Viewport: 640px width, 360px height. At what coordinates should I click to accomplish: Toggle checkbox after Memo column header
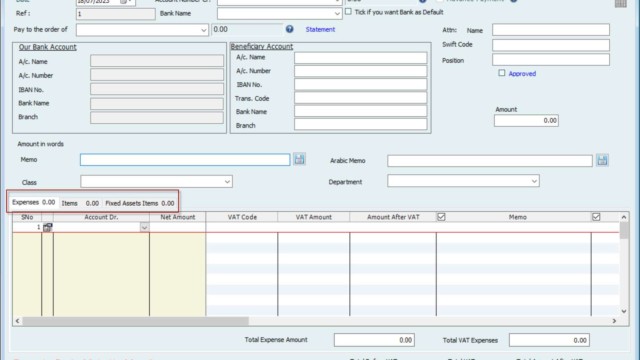pos(596,217)
